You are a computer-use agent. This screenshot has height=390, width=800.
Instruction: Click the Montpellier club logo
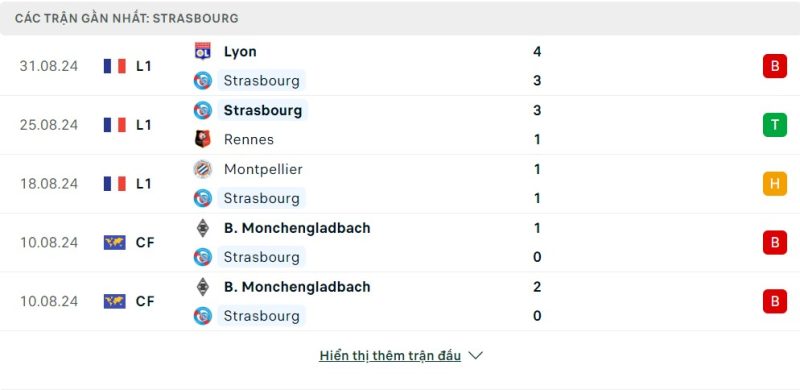[x=203, y=169]
